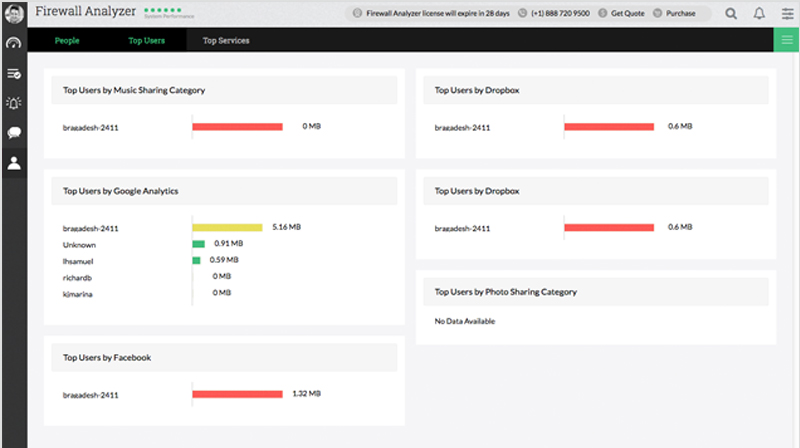
Task: Click the lhsamuel user row
Action: tap(78, 261)
